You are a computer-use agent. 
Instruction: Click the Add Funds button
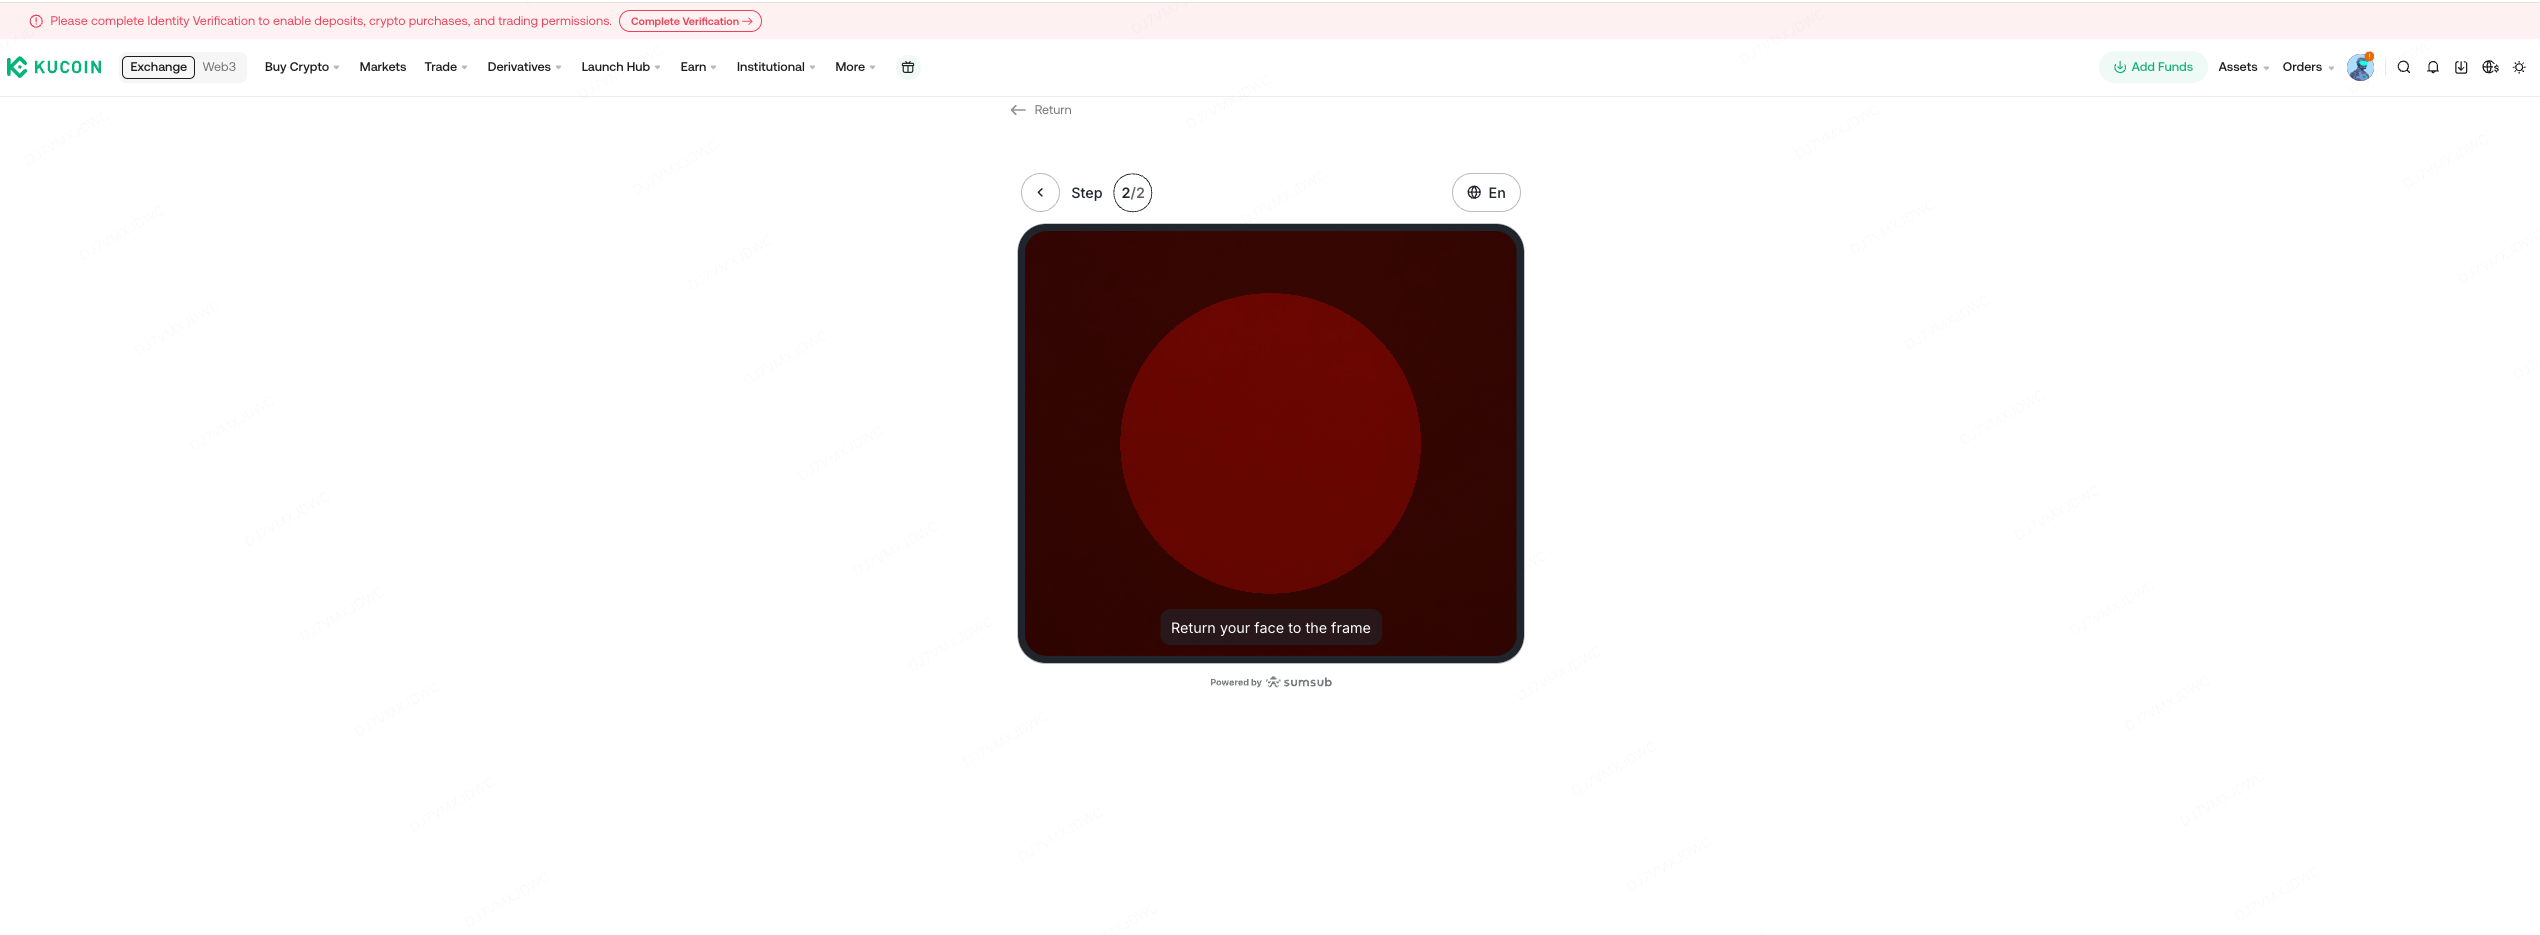(x=2153, y=67)
